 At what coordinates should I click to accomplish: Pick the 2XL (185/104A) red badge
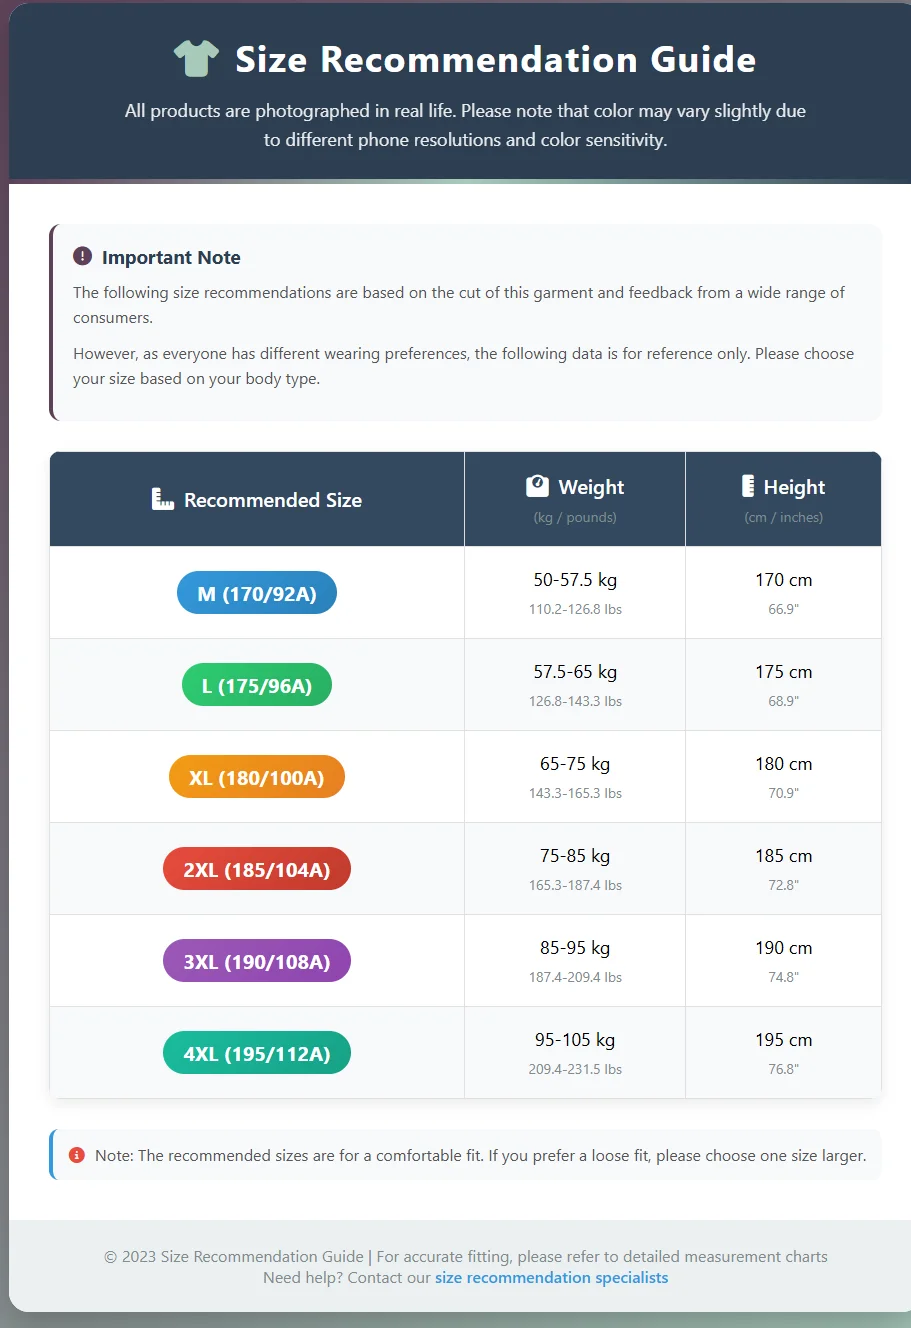pos(257,870)
